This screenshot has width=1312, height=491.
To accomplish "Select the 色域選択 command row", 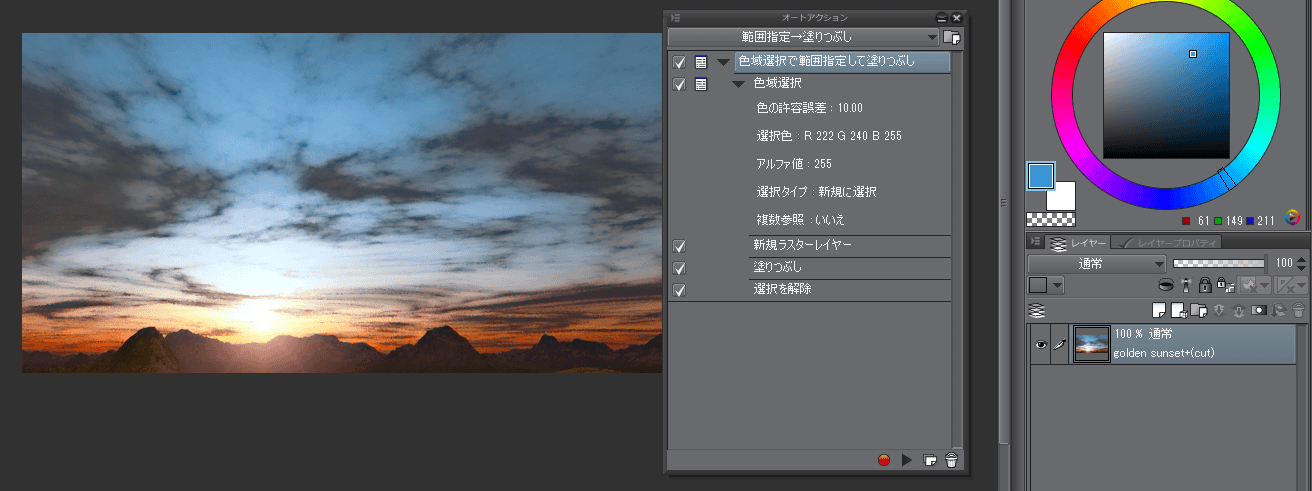I will (x=850, y=84).
